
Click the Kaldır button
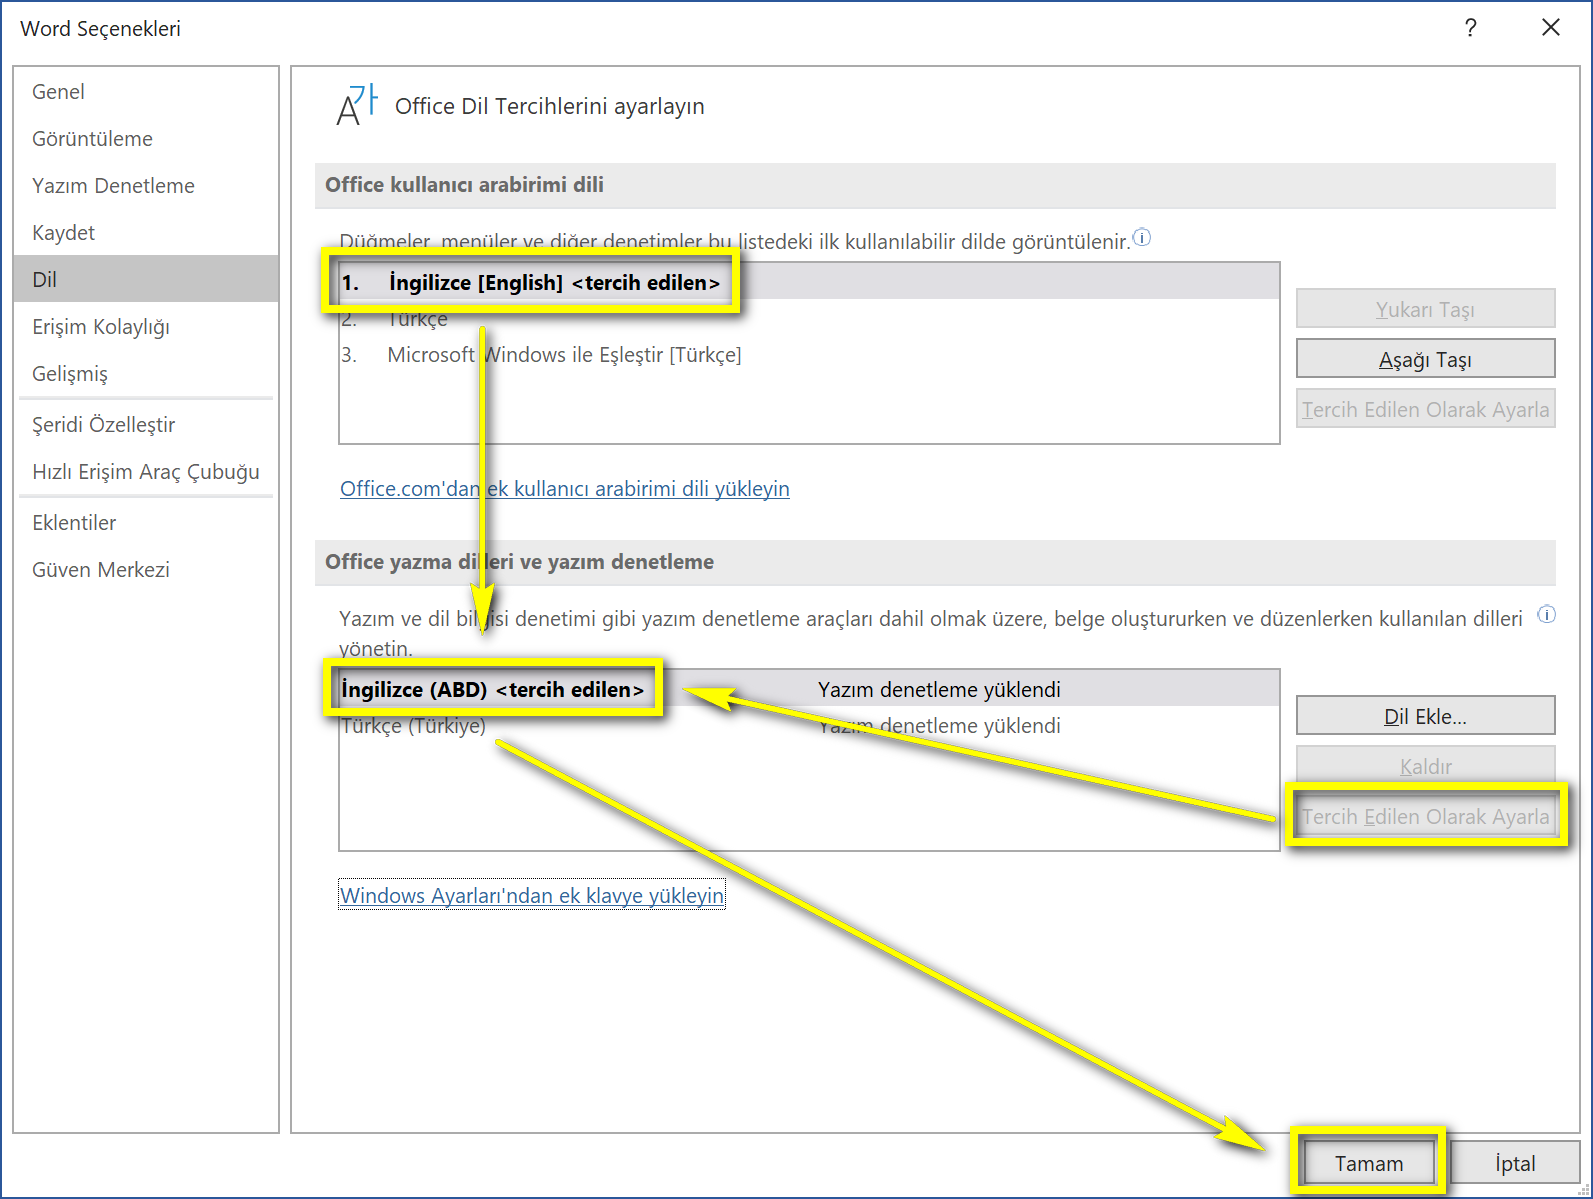[x=1425, y=766]
